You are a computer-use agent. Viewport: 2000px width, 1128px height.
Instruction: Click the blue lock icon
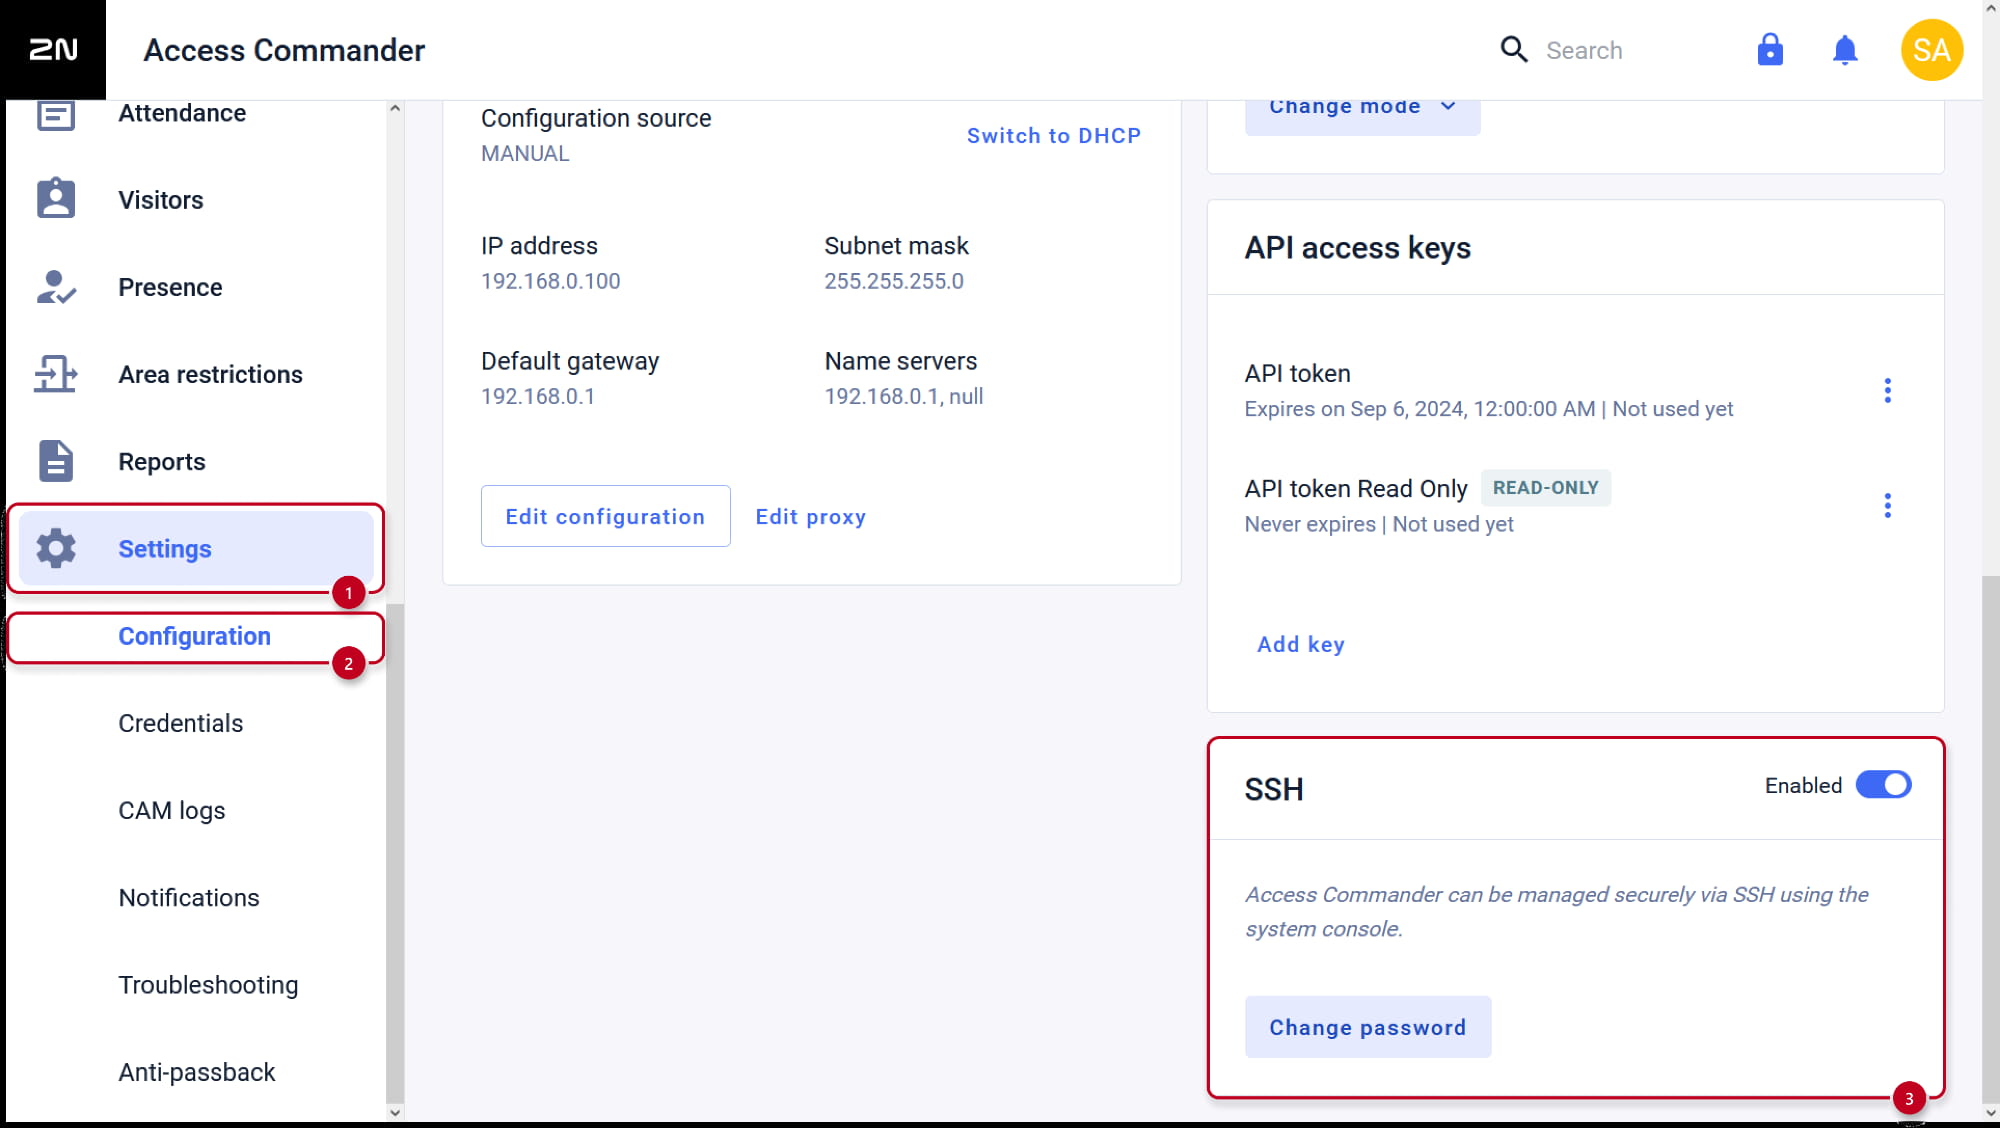(x=1770, y=49)
